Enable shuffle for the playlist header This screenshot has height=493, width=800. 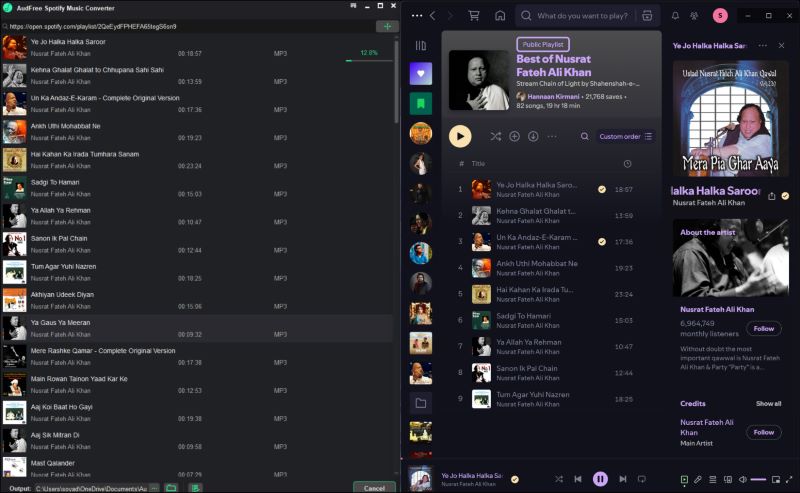[495, 136]
